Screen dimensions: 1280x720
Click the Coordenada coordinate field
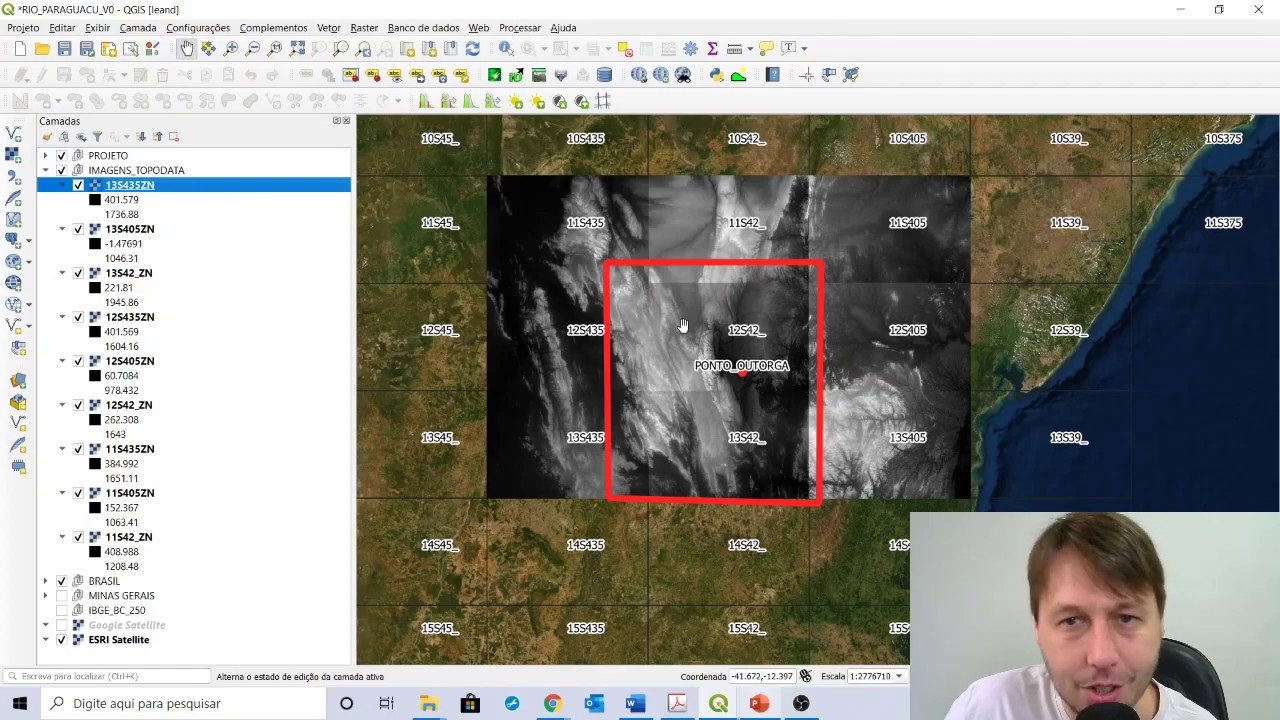763,677
